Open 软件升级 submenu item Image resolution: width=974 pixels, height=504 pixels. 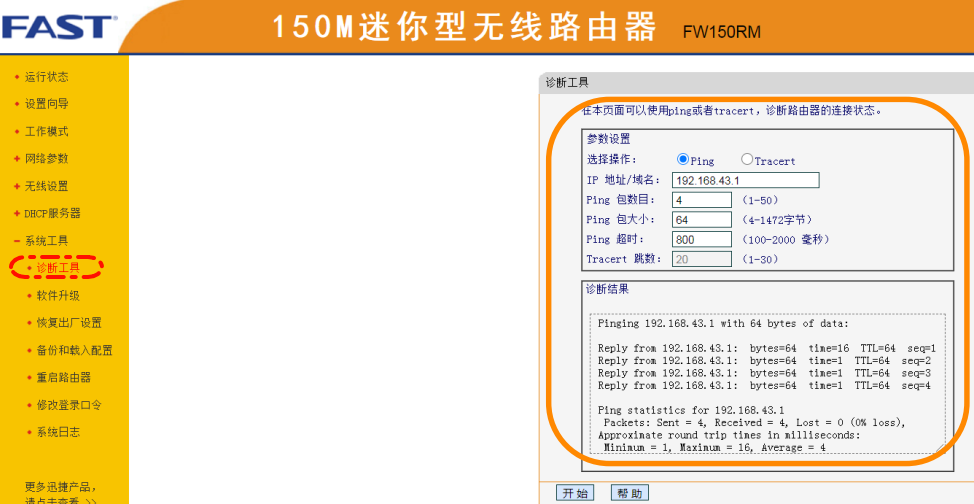point(58,296)
